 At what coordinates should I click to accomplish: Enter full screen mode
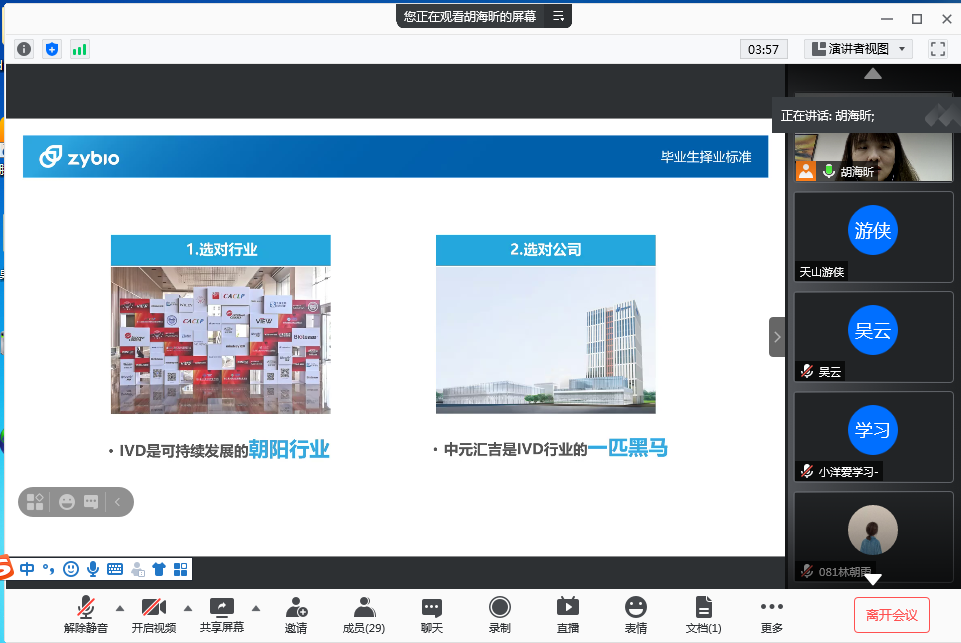[x=938, y=49]
